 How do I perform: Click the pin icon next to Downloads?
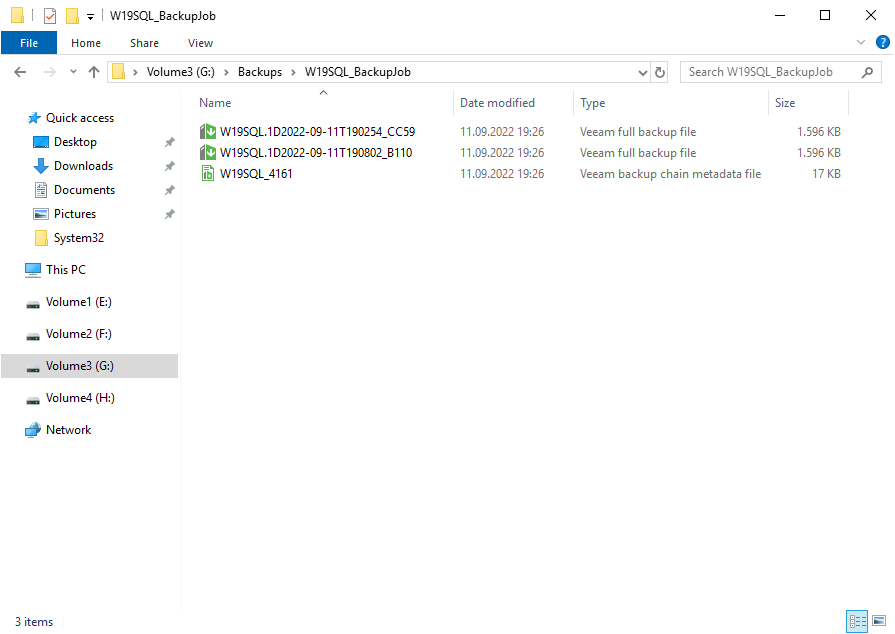pos(170,166)
